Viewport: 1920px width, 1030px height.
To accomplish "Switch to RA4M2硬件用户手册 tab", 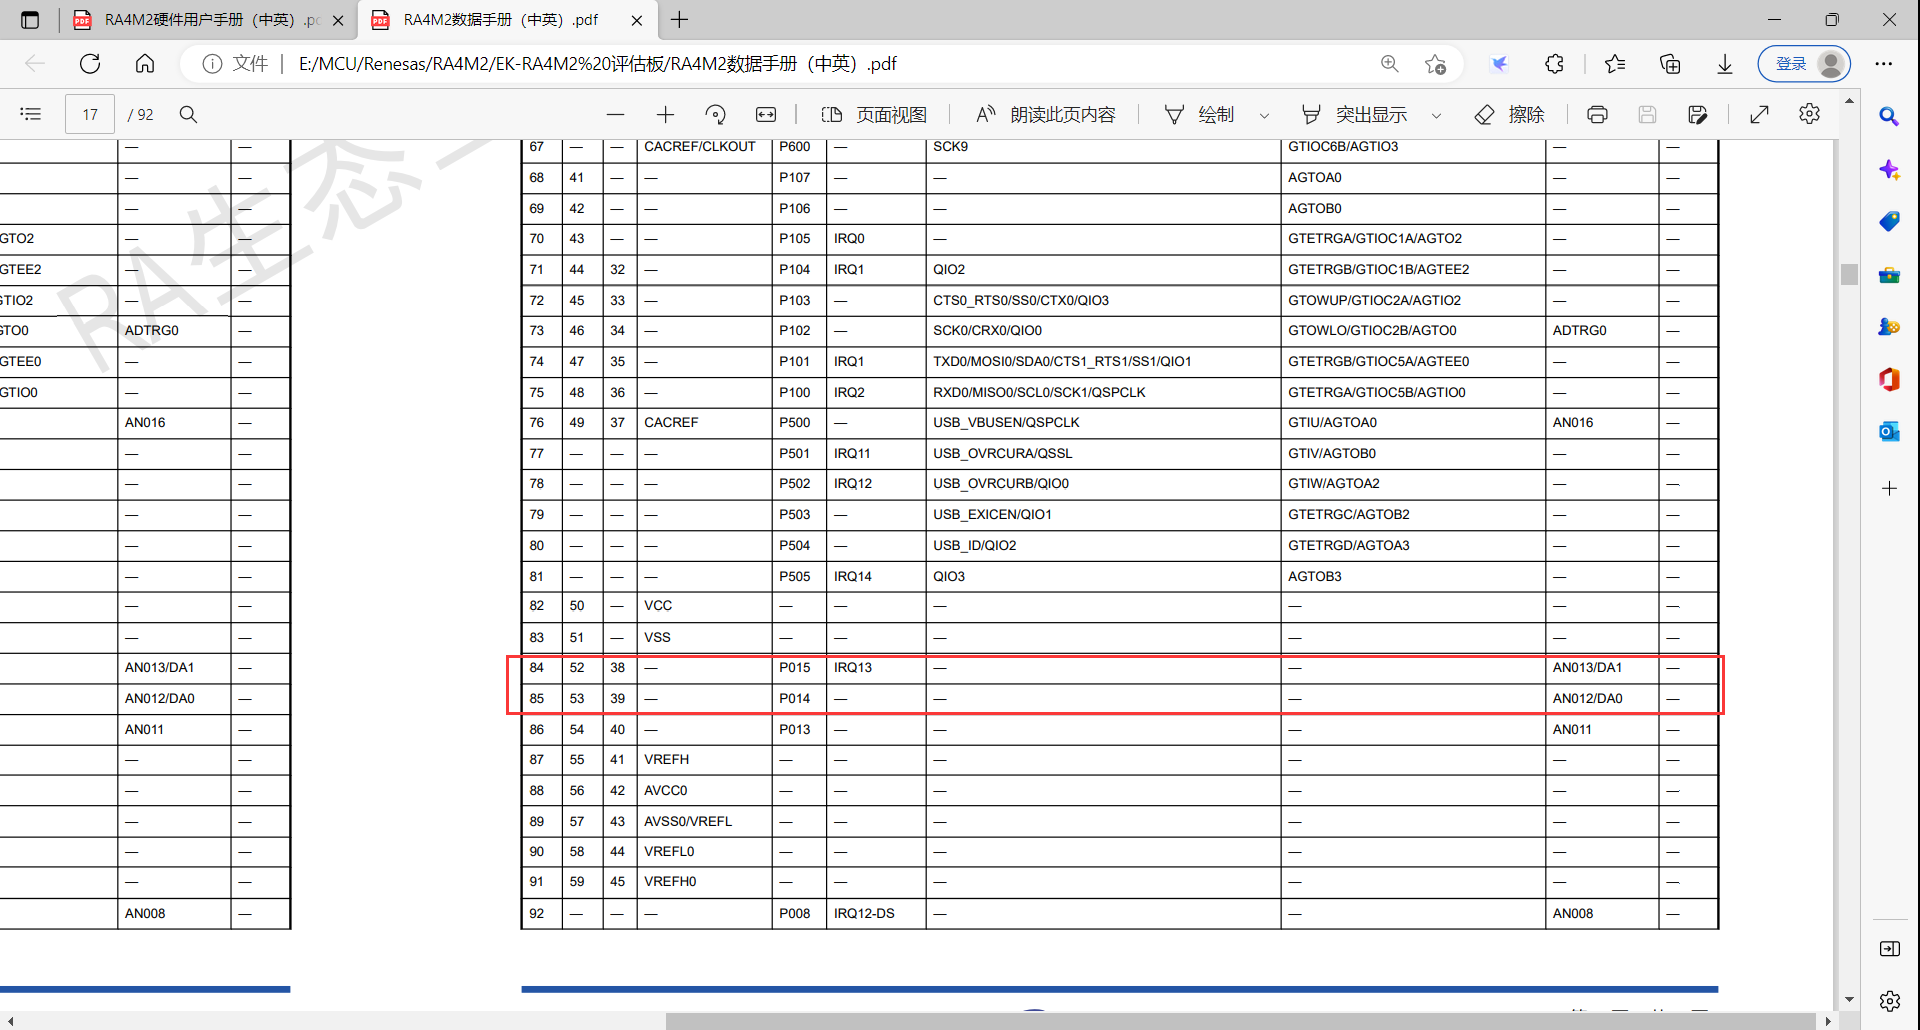I will [208, 20].
